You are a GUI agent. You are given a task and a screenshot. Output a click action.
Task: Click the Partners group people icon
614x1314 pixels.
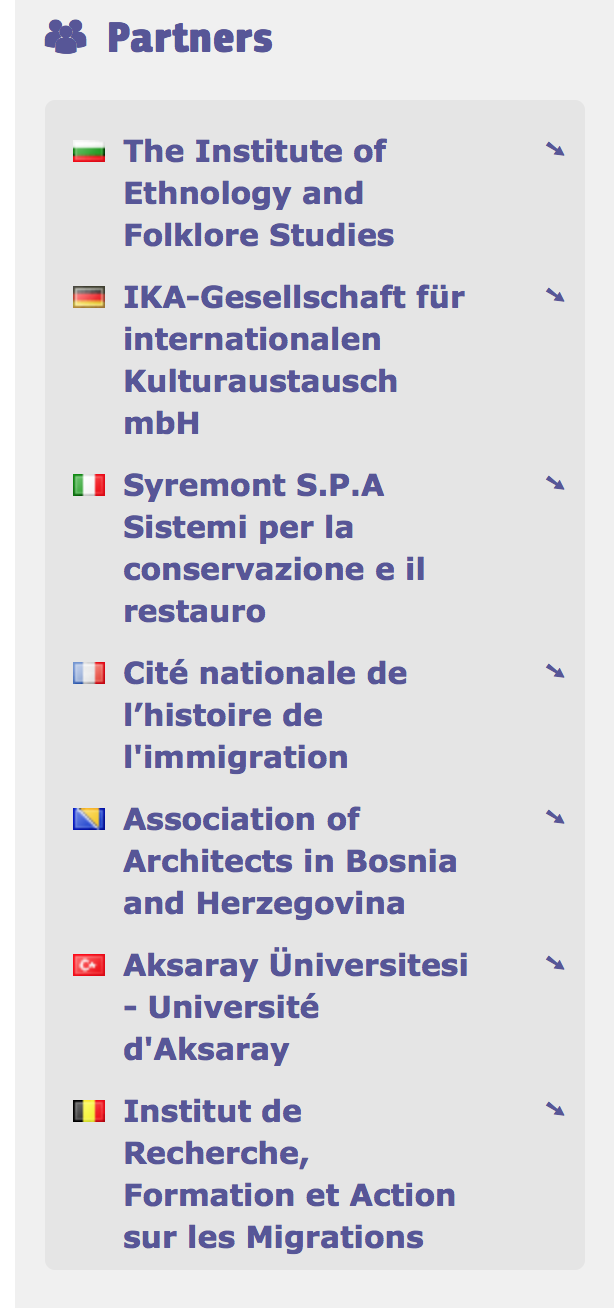click(x=65, y=38)
